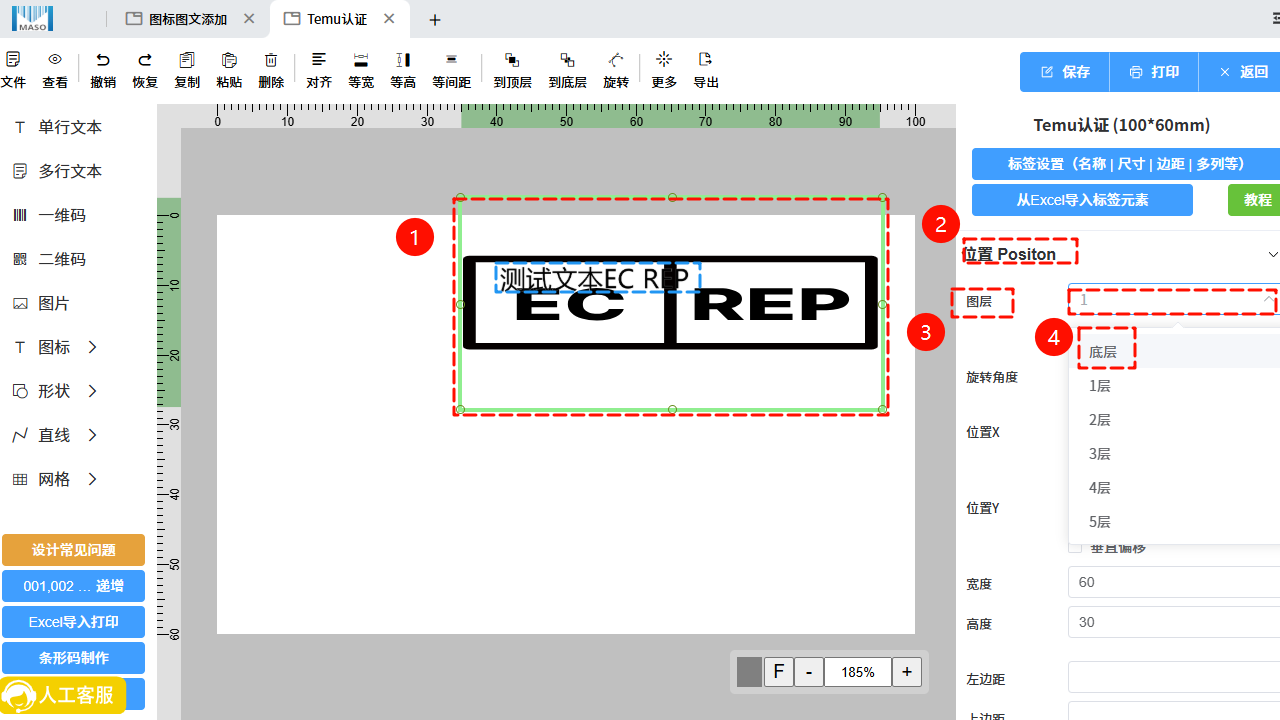This screenshot has width=1280, height=720.
Task: Click the 宽度 width field showing 60
Action: click(x=1174, y=582)
